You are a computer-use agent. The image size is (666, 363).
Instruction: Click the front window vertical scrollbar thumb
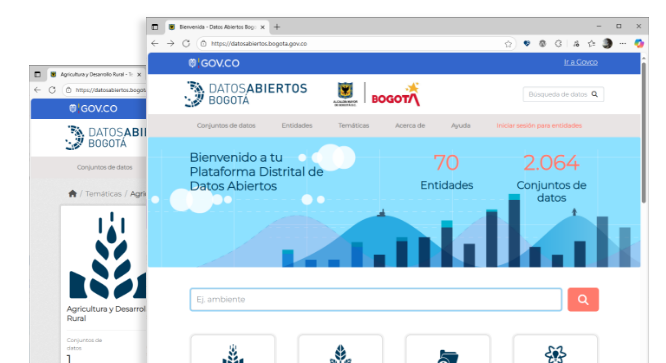[x=644, y=132]
